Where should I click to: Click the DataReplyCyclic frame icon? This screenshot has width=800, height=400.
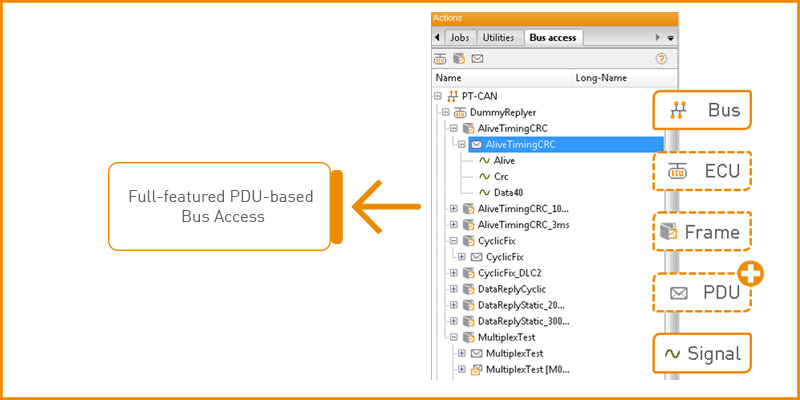[468, 289]
